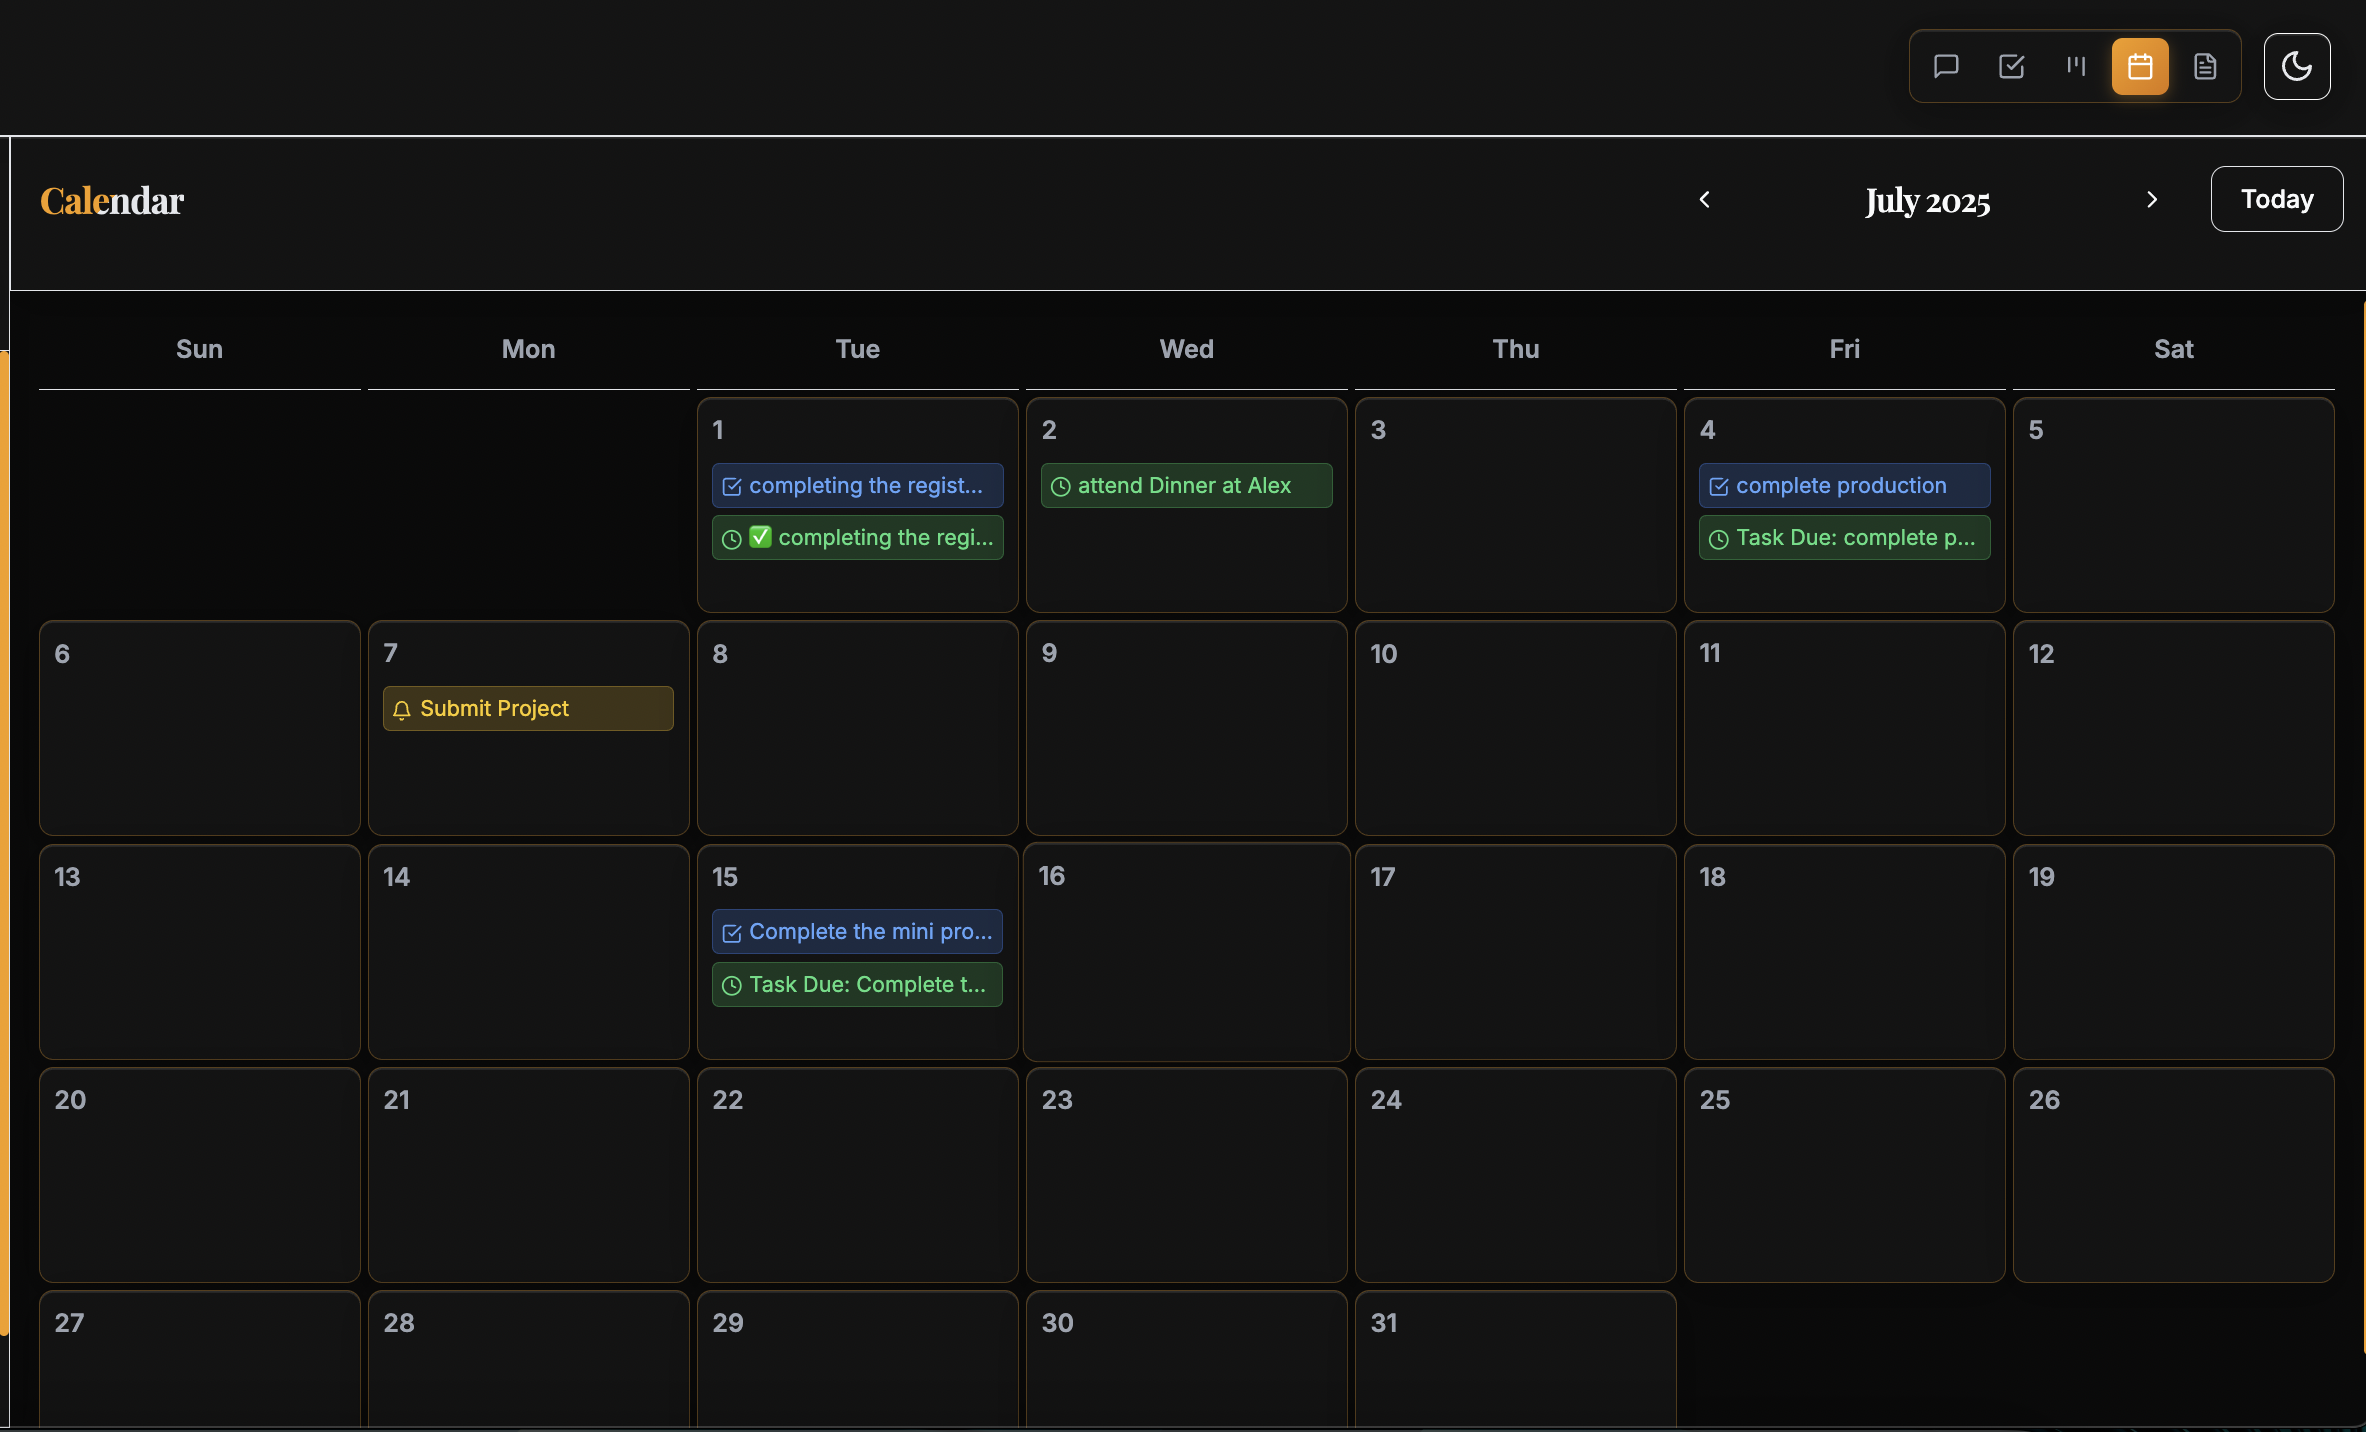Viewport: 2366px width, 1432px height.
Task: Open 'attend Dinner at Alex' event
Action: (x=1186, y=485)
